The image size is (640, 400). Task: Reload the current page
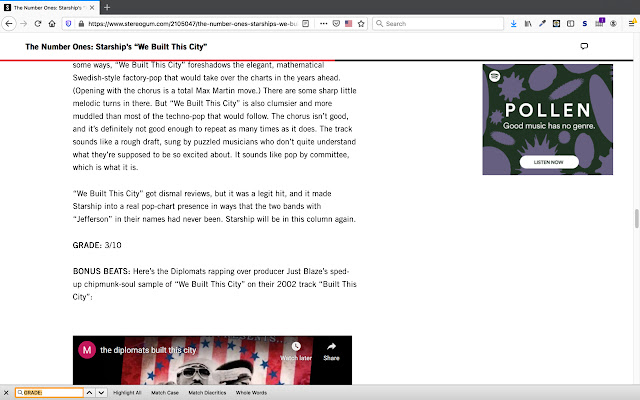[38, 24]
